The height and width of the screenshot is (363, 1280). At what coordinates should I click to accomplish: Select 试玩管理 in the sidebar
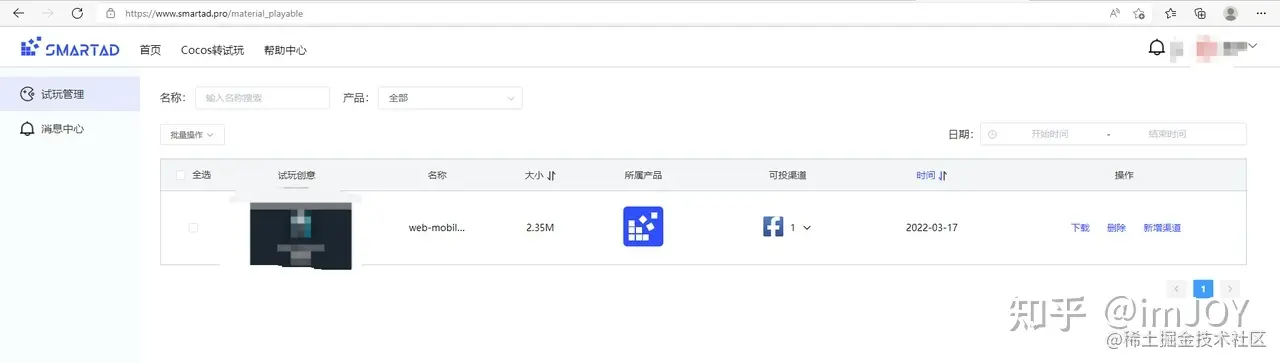click(x=70, y=94)
